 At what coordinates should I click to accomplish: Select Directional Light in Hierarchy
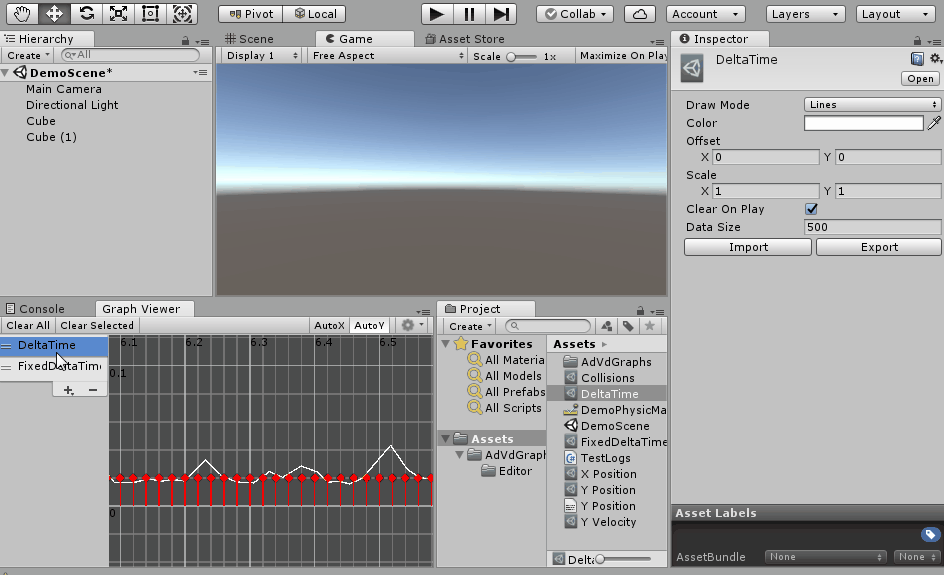[72, 105]
